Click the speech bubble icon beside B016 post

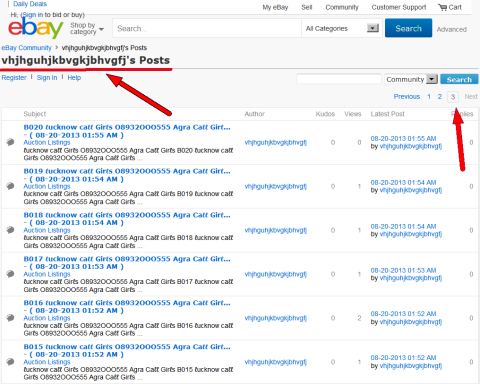tap(10, 318)
